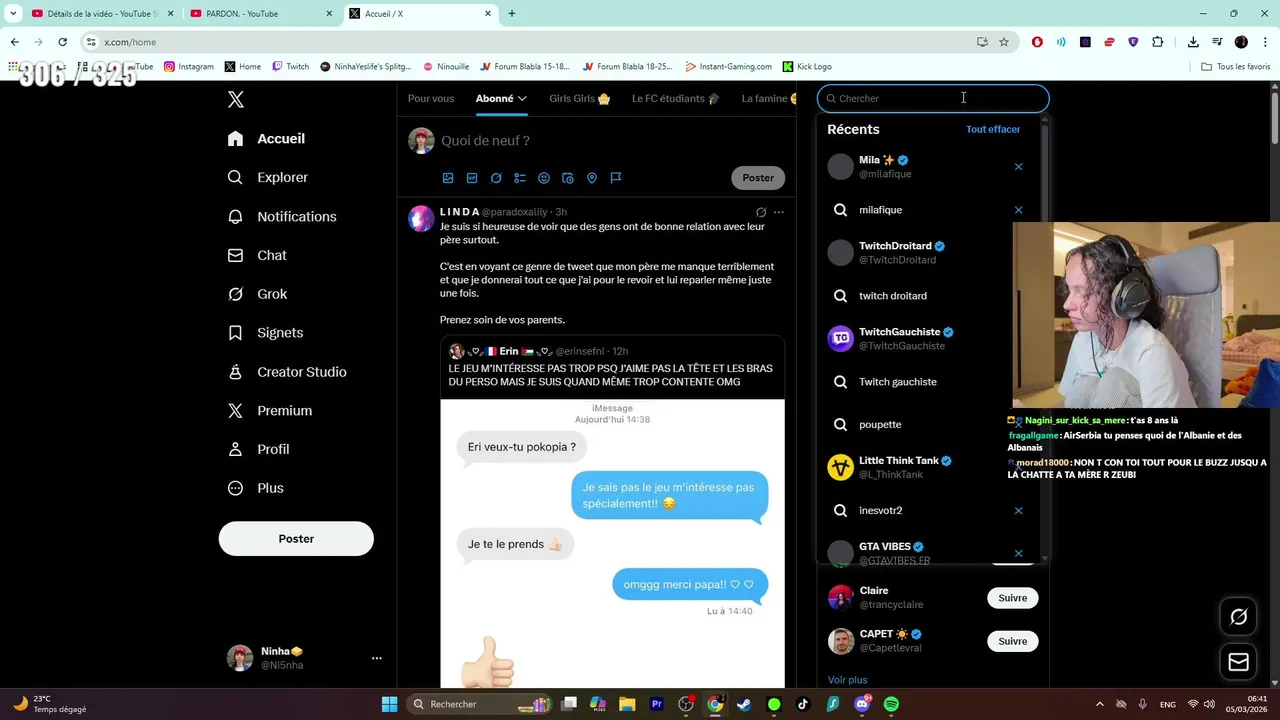The width and height of the screenshot is (1280, 720).
Task: Go to the Explorer page
Action: 267,177
